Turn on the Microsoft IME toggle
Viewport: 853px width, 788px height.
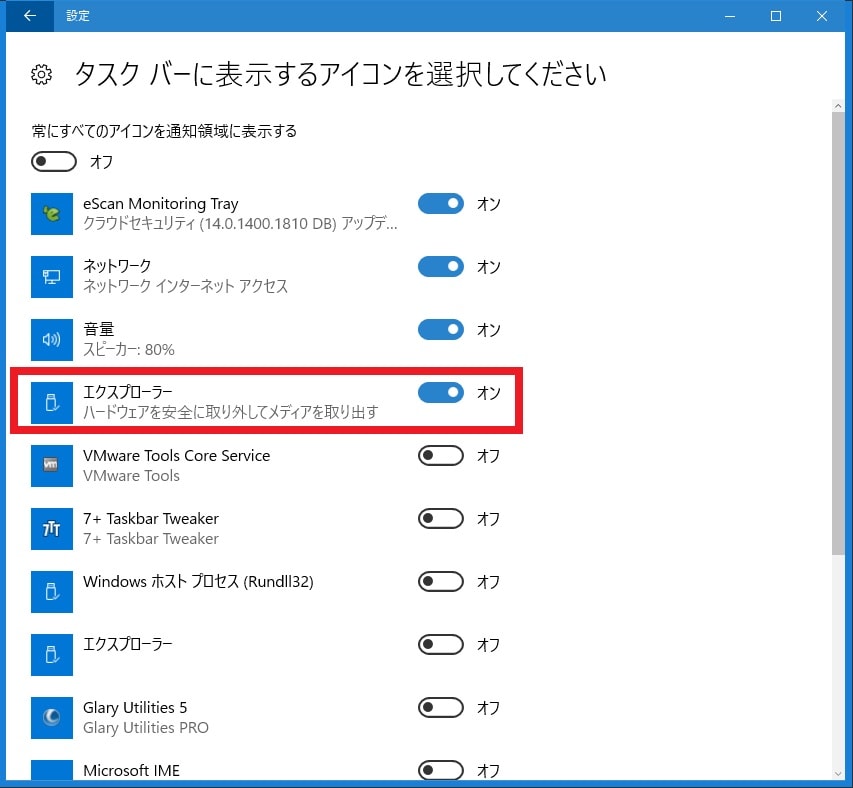(441, 770)
